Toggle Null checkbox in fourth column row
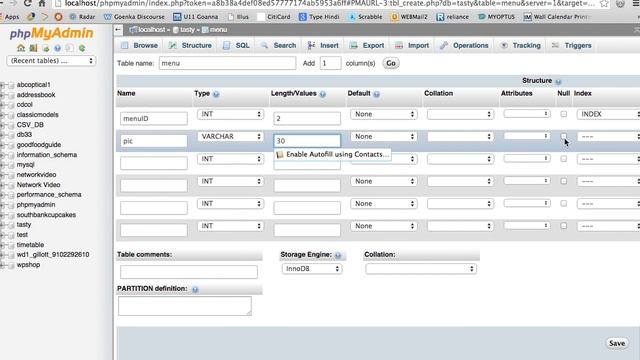Viewport: 640px width, 360px height. point(564,181)
